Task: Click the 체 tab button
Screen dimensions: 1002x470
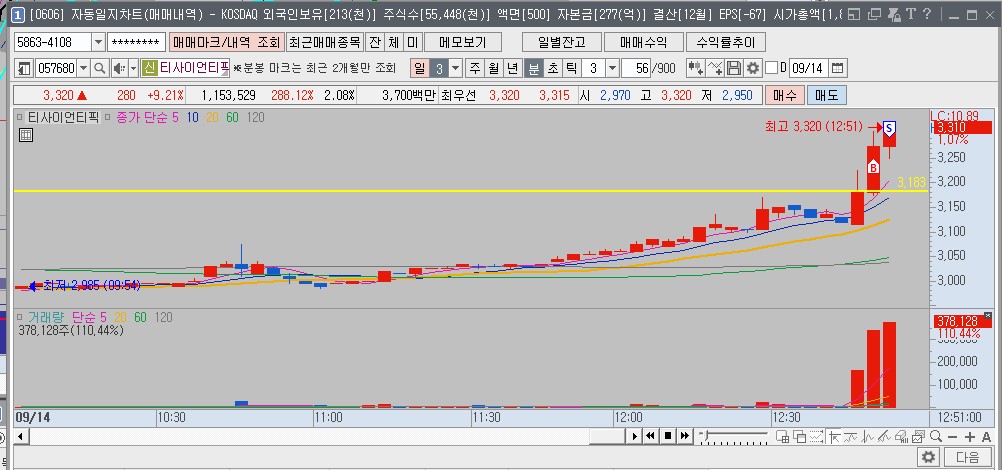Action: click(x=394, y=43)
